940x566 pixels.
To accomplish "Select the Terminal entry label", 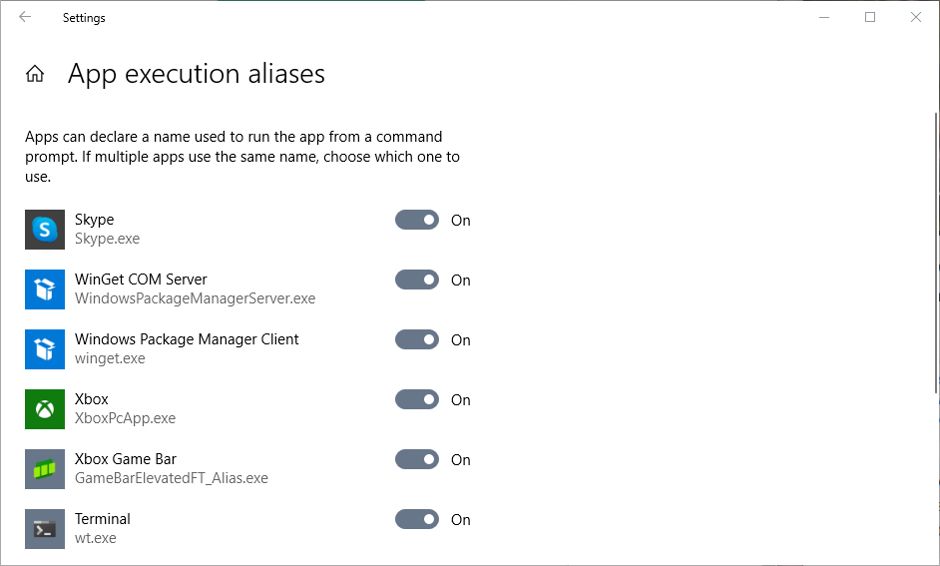I will click(x=102, y=519).
